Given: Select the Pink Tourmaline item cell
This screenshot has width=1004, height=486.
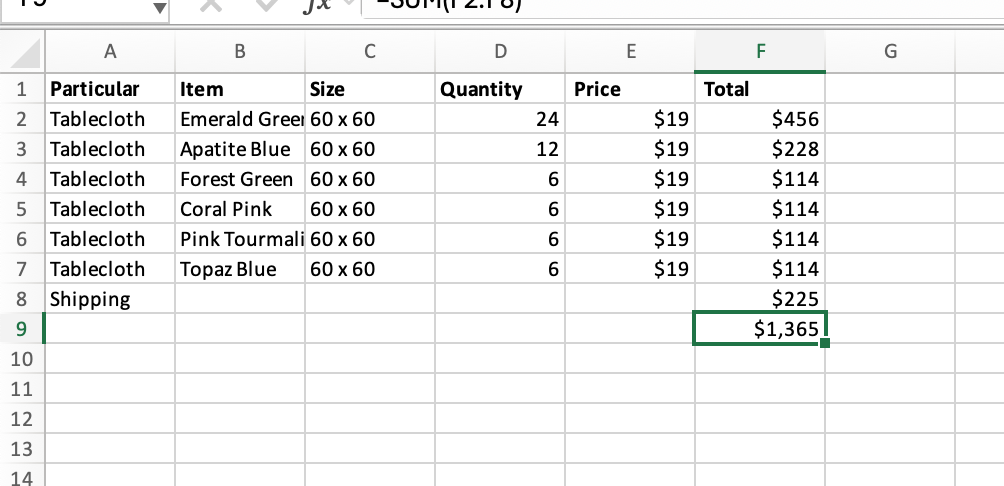Looking at the screenshot, I should click(x=241, y=239).
